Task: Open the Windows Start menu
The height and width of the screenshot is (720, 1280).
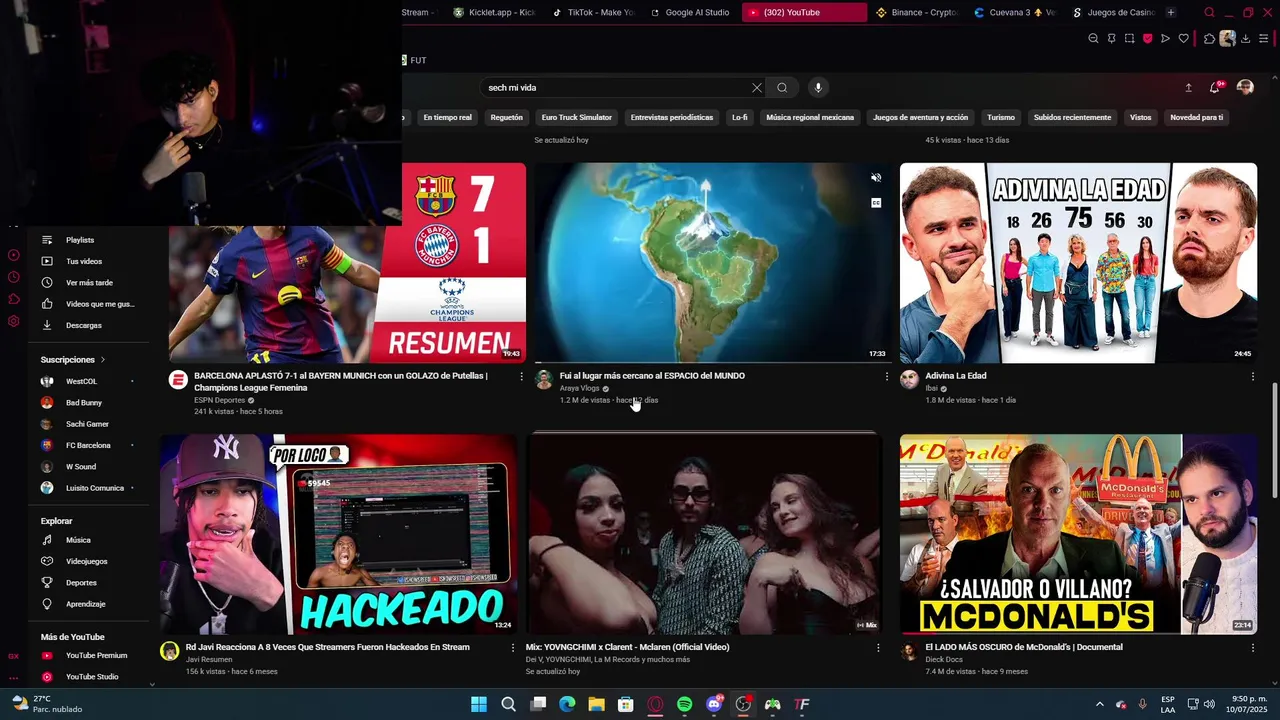Action: (x=479, y=704)
